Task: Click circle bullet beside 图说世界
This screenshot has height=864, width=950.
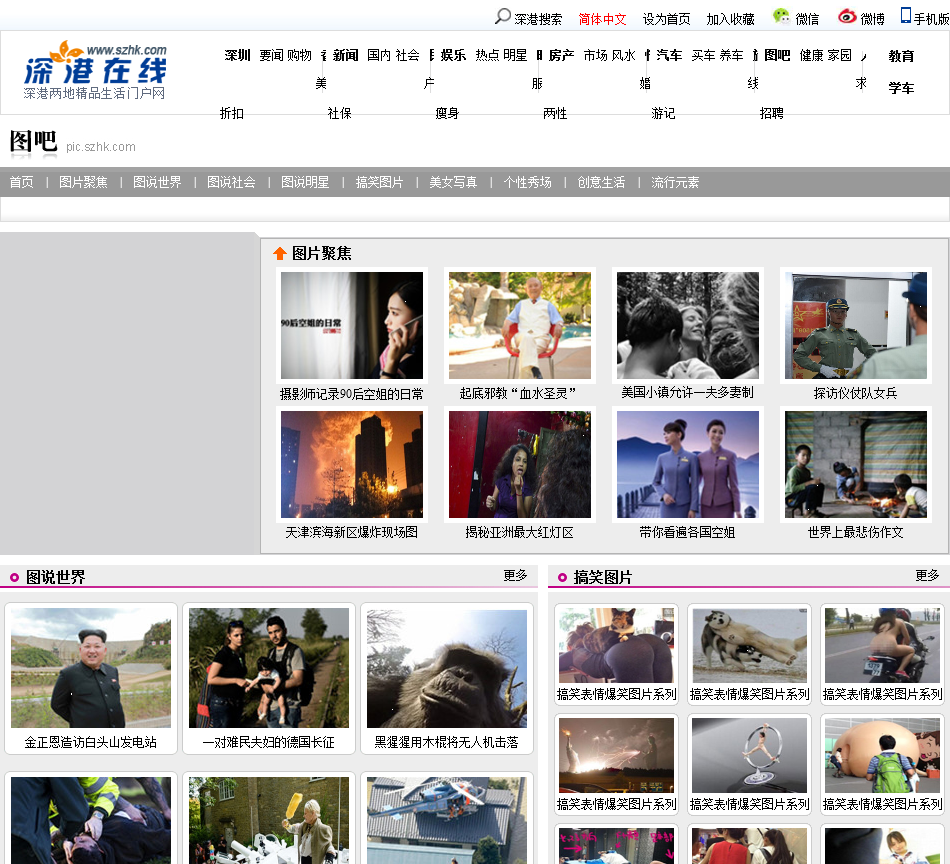Action: [x=15, y=577]
